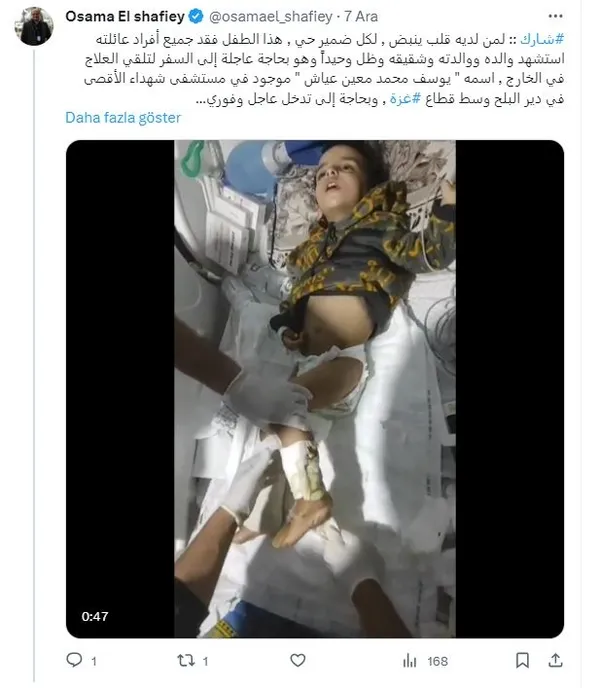600x688 pixels.
Task: Click the #غزة hashtag
Action: click(405, 98)
